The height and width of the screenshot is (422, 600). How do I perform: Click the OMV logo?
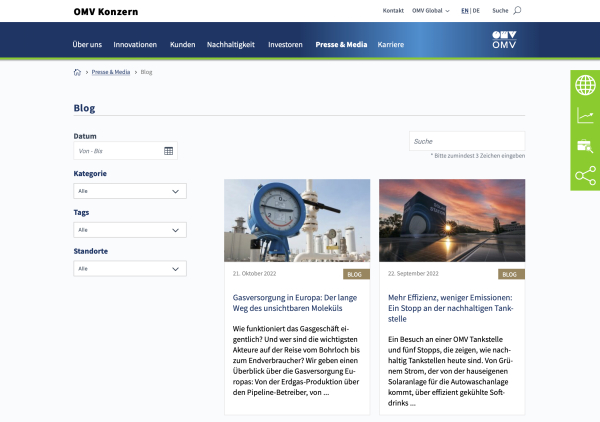click(506, 40)
